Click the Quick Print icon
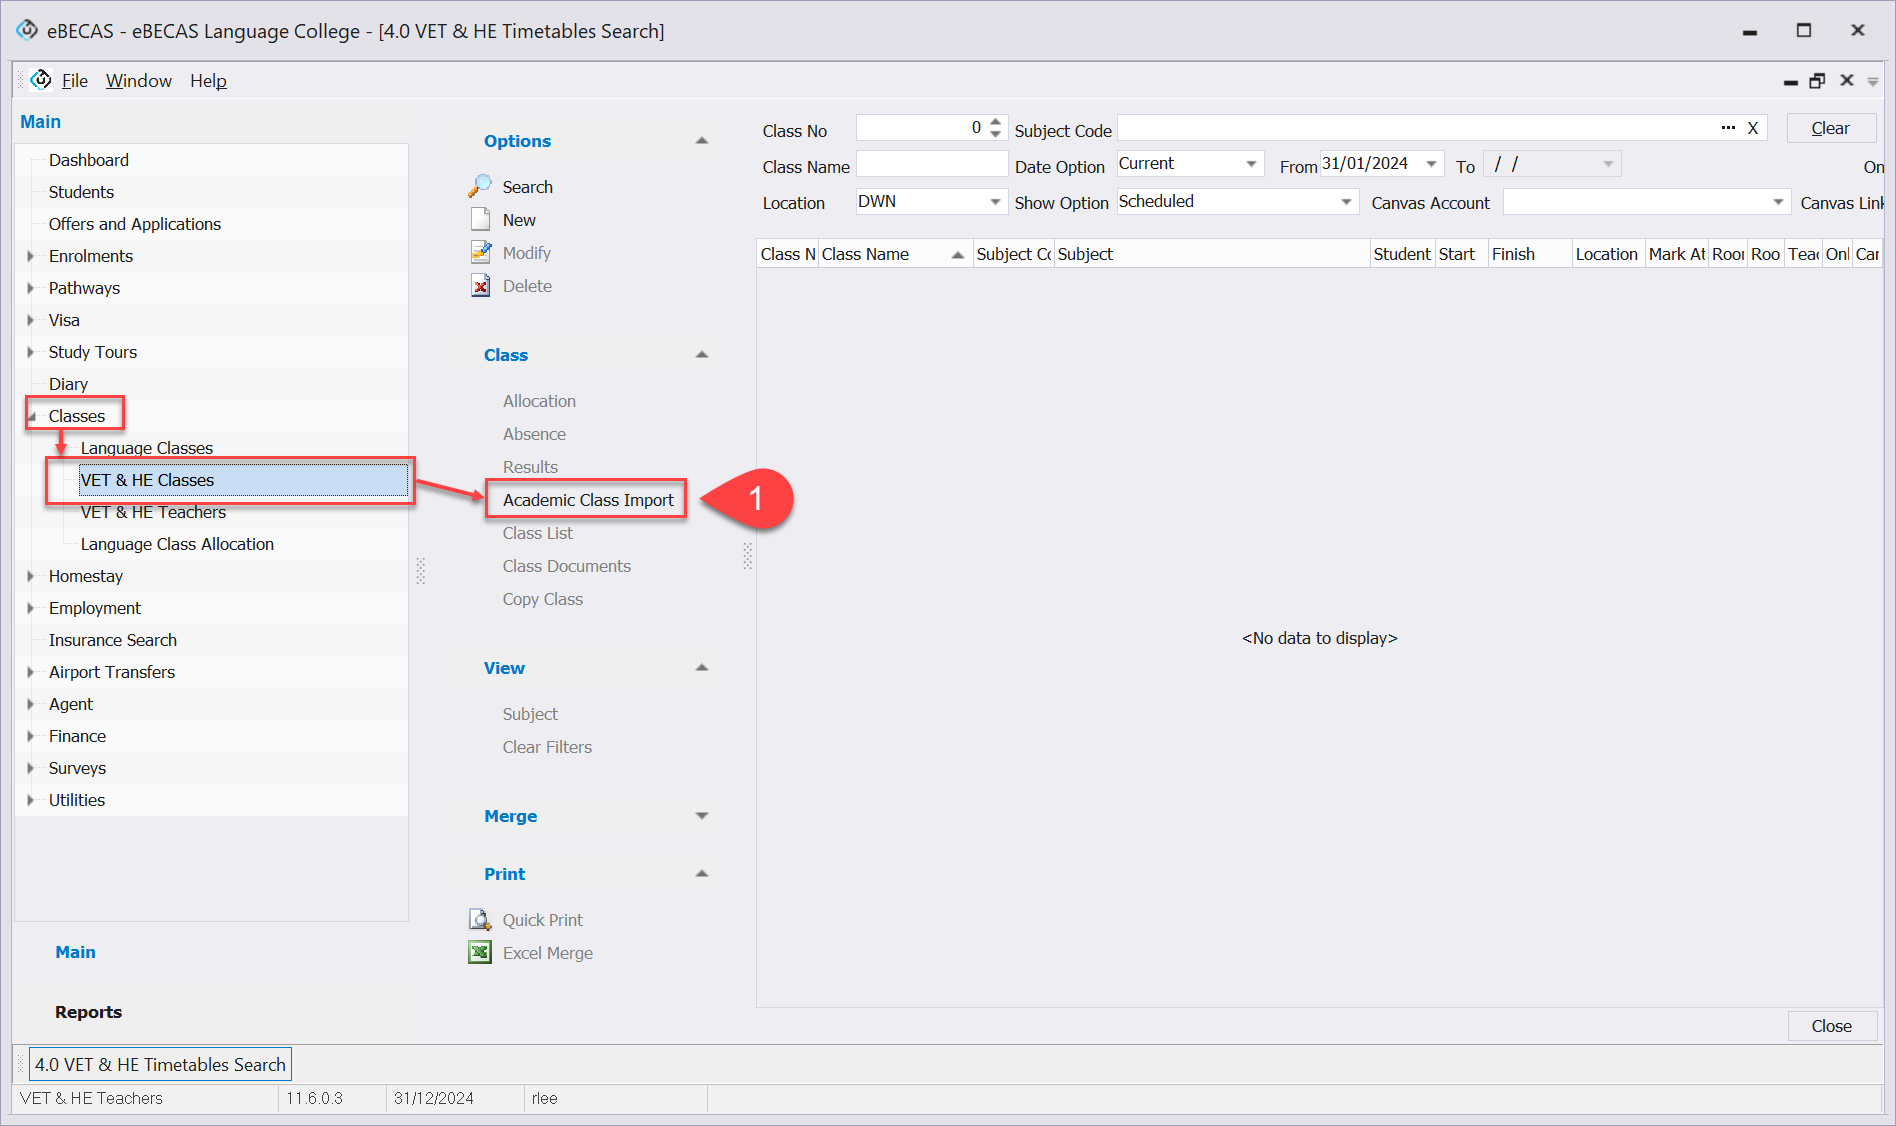 tap(480, 919)
